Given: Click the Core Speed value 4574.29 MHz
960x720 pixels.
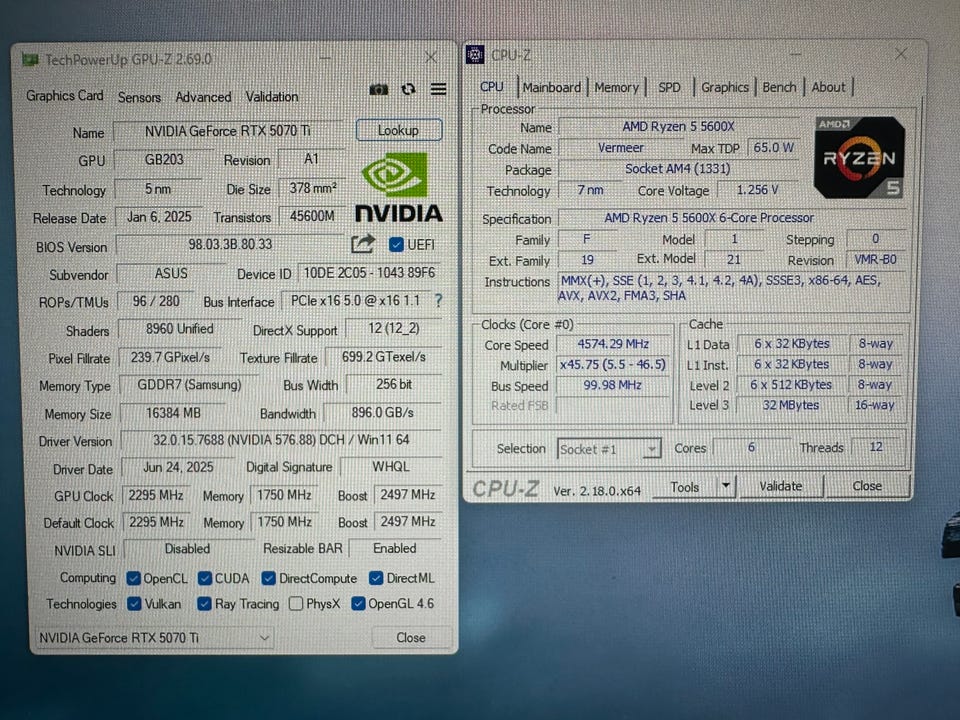Looking at the screenshot, I should [613, 344].
